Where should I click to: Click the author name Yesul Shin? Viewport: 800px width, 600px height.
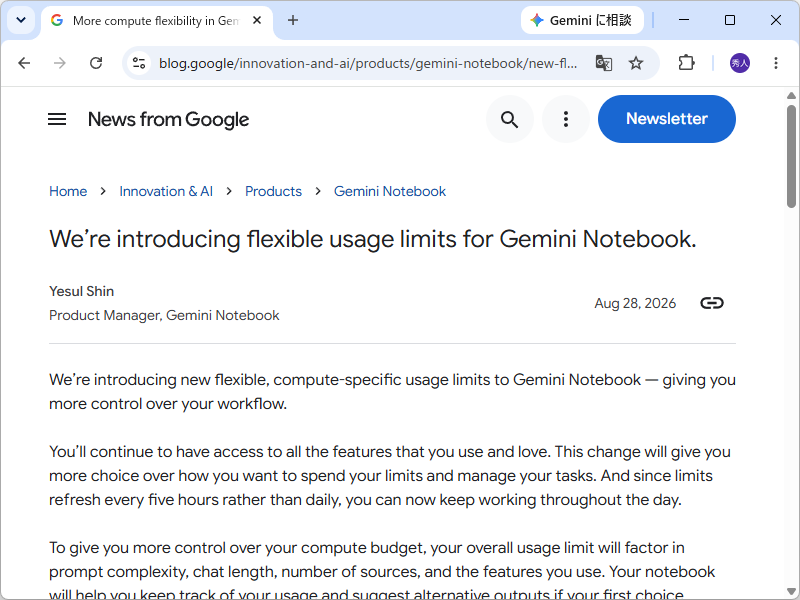click(x=82, y=291)
